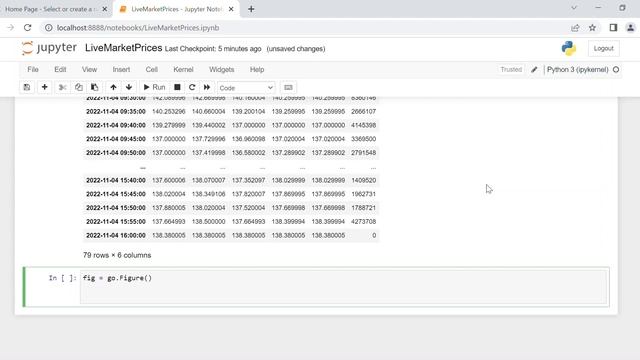Click the 2022-11-04 09:50:00 row index
The width and height of the screenshot is (640, 360).
pyautogui.click(x=116, y=153)
